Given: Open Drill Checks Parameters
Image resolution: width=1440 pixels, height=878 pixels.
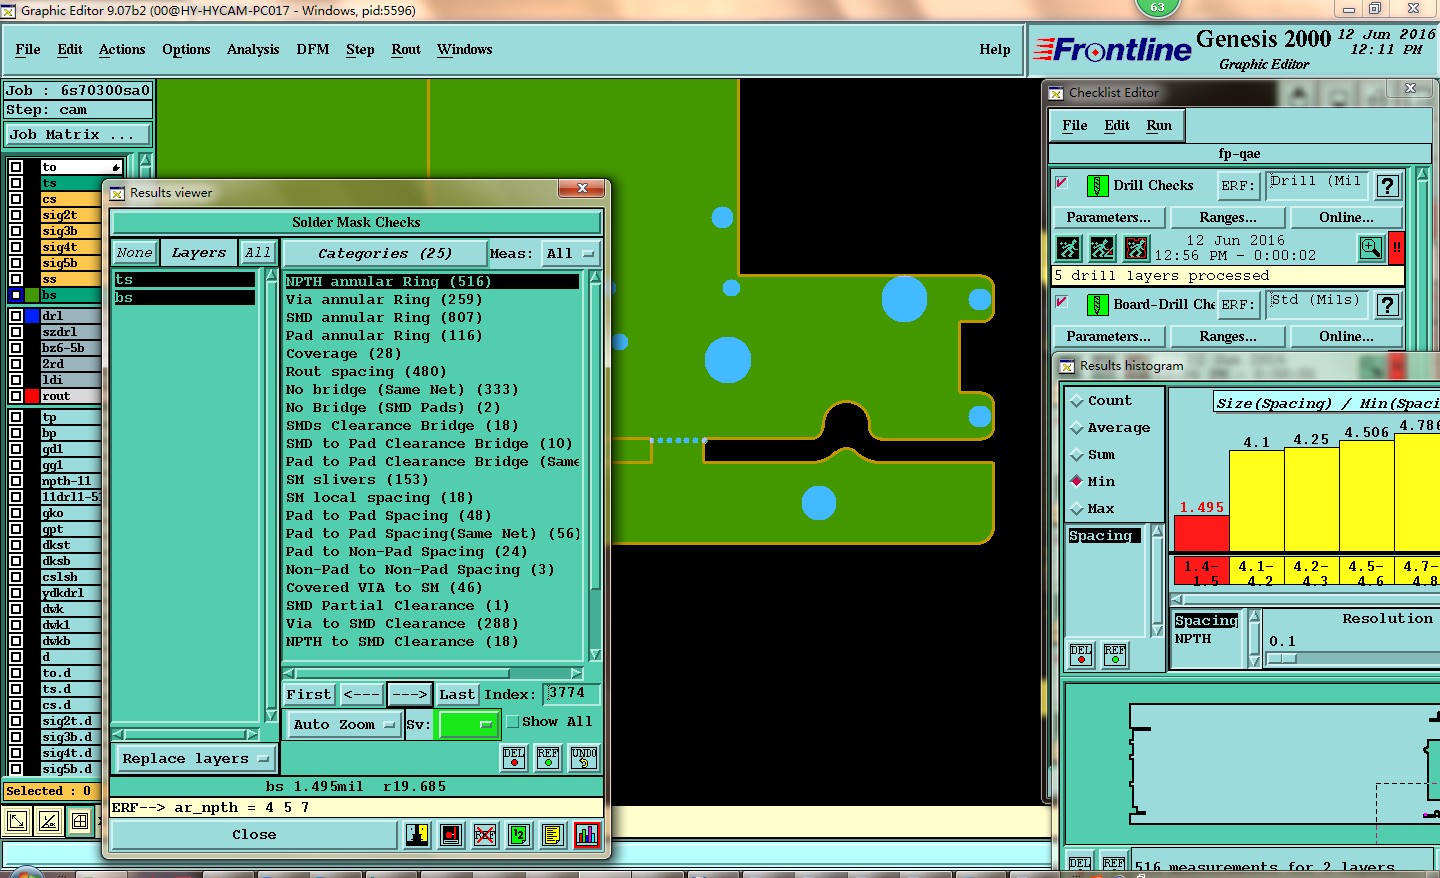Looking at the screenshot, I should [x=1108, y=217].
